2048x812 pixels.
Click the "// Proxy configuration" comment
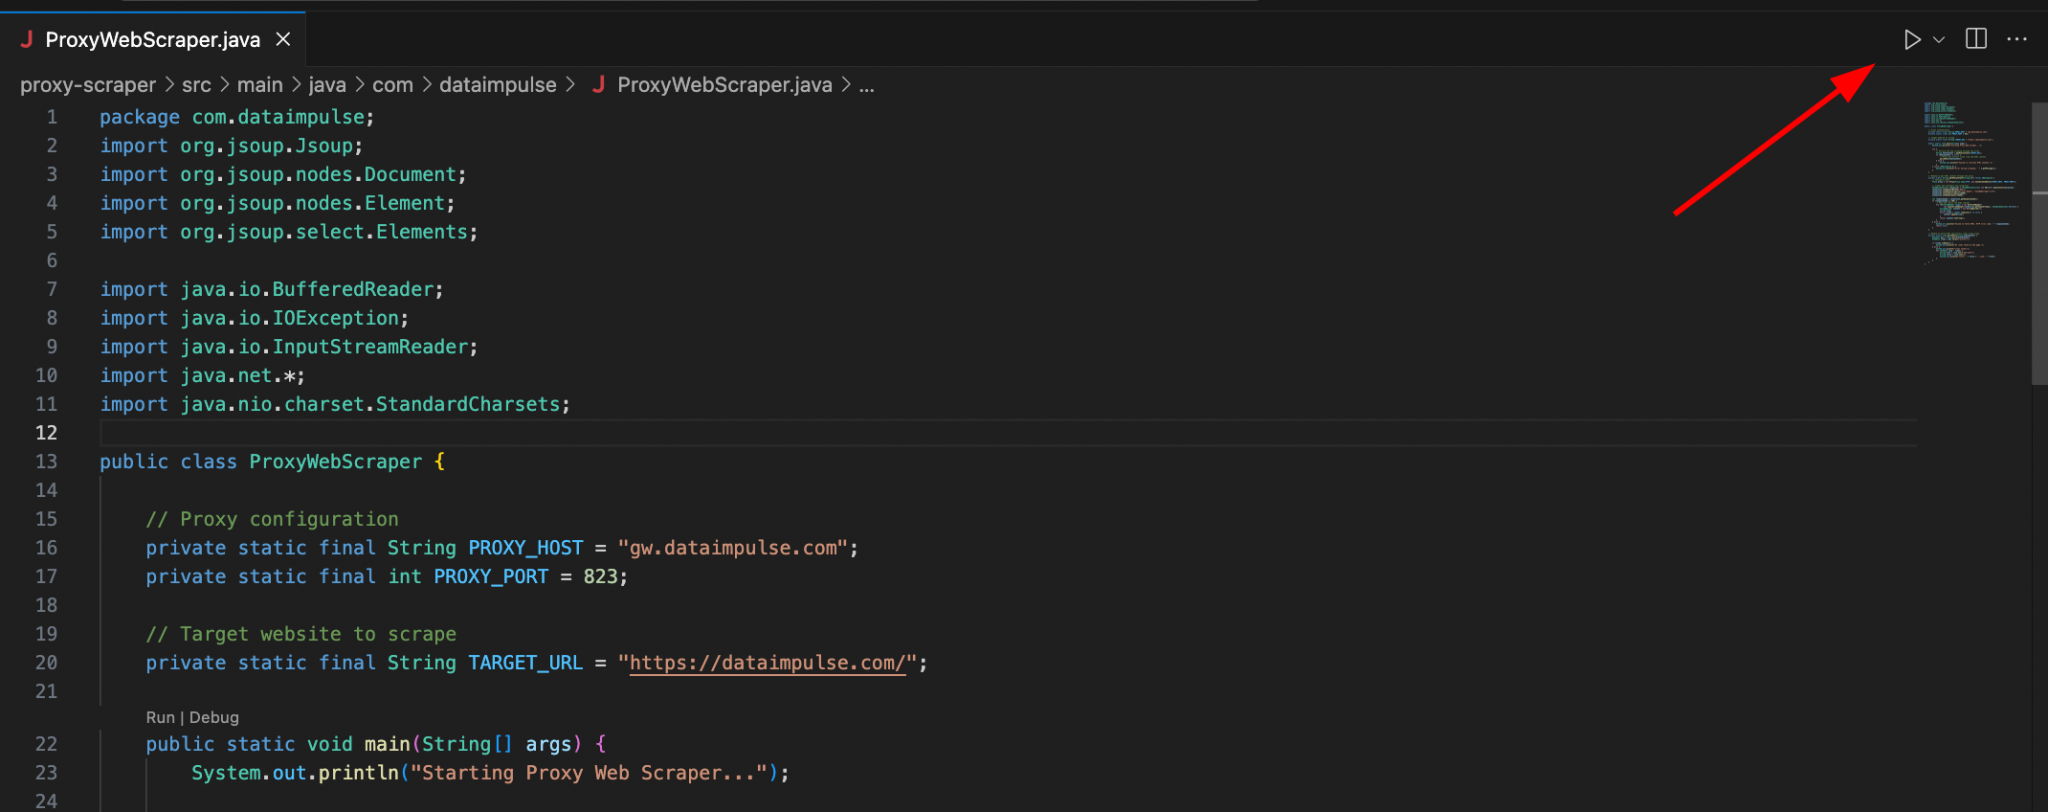click(272, 519)
